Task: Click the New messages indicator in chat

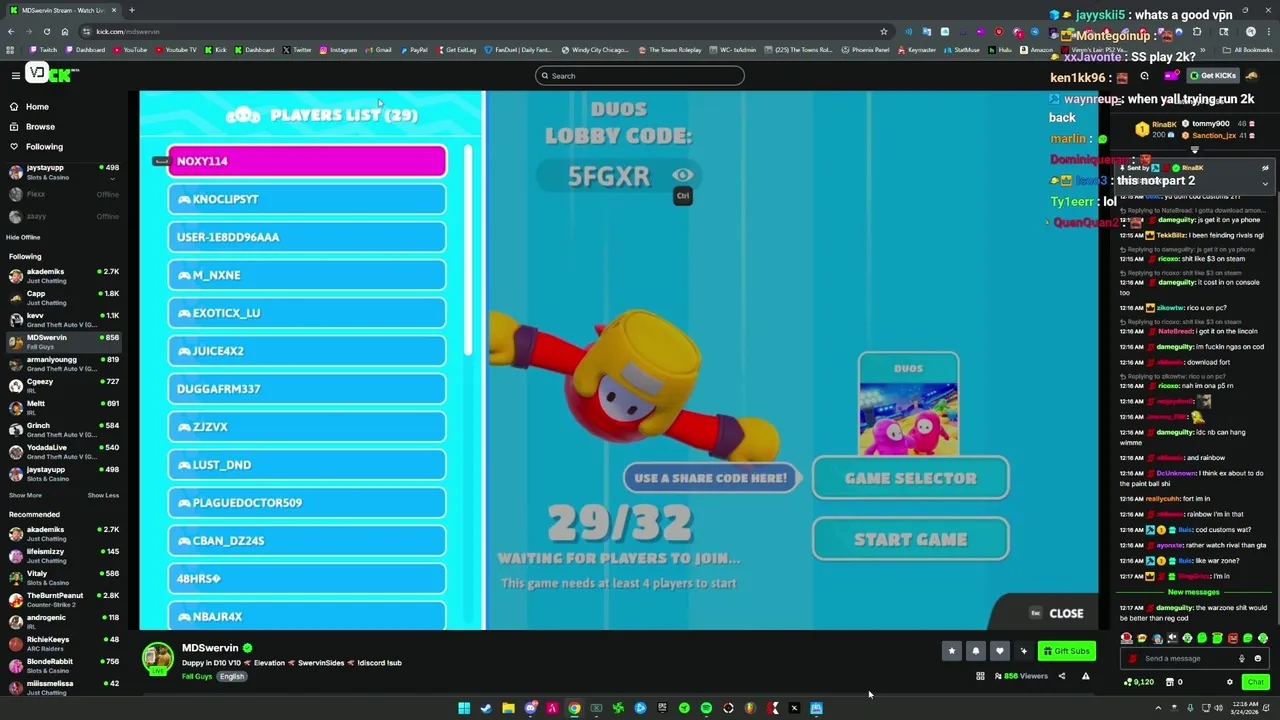Action: (1194, 592)
